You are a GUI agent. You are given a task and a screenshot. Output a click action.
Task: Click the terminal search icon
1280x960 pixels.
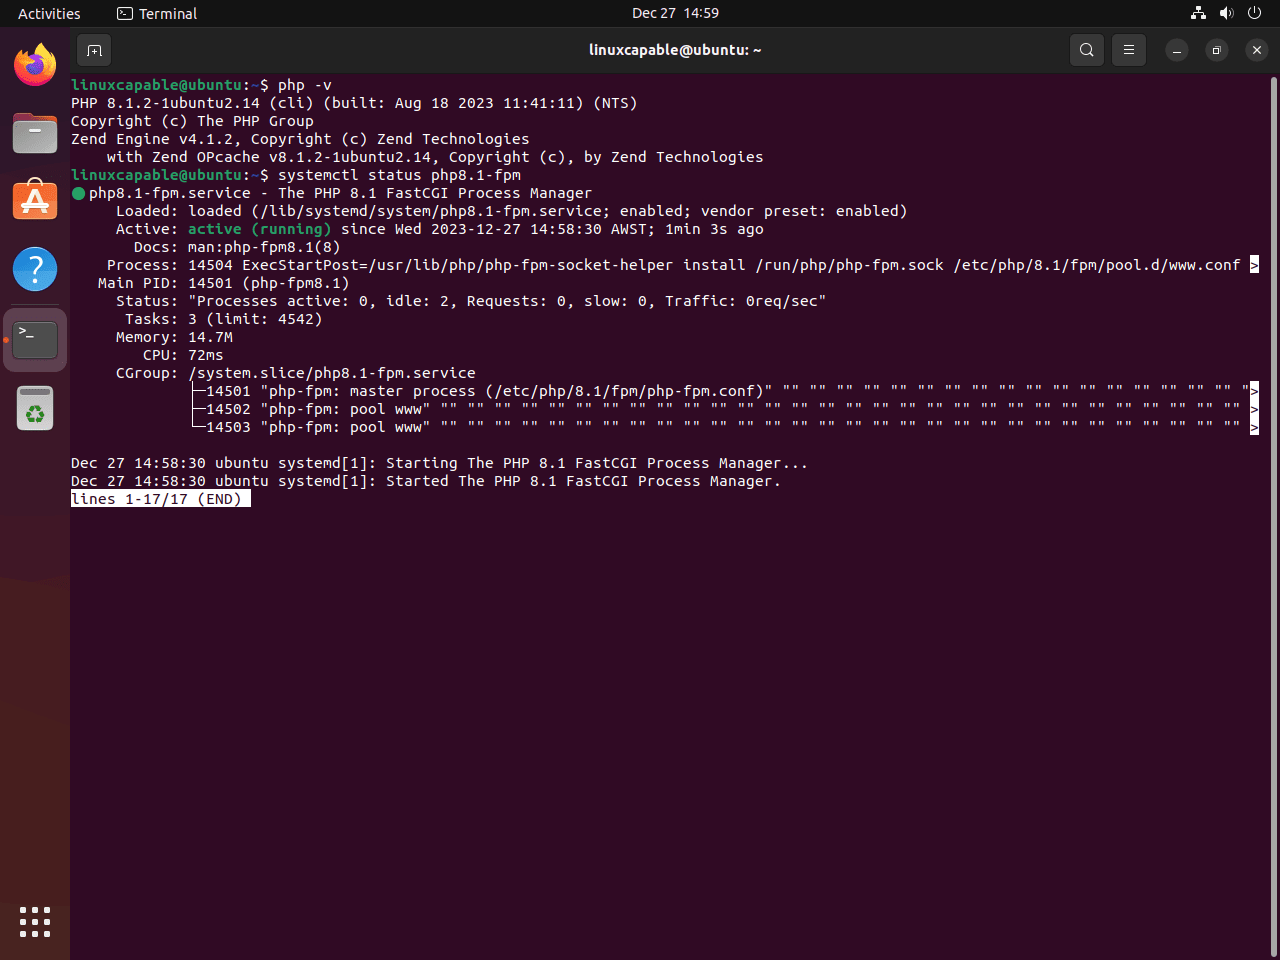(x=1087, y=50)
